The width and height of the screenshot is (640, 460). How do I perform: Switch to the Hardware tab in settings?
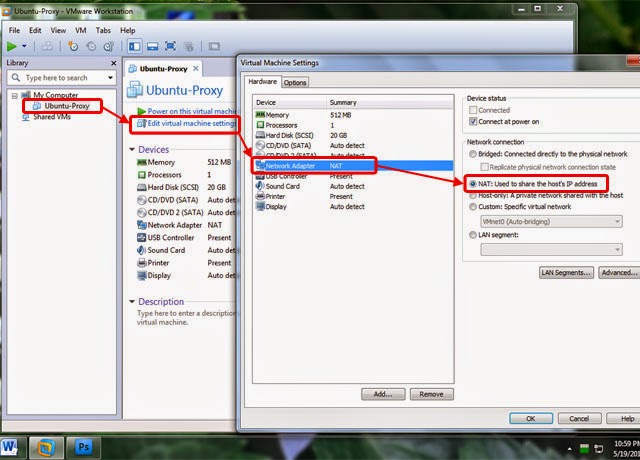[262, 82]
